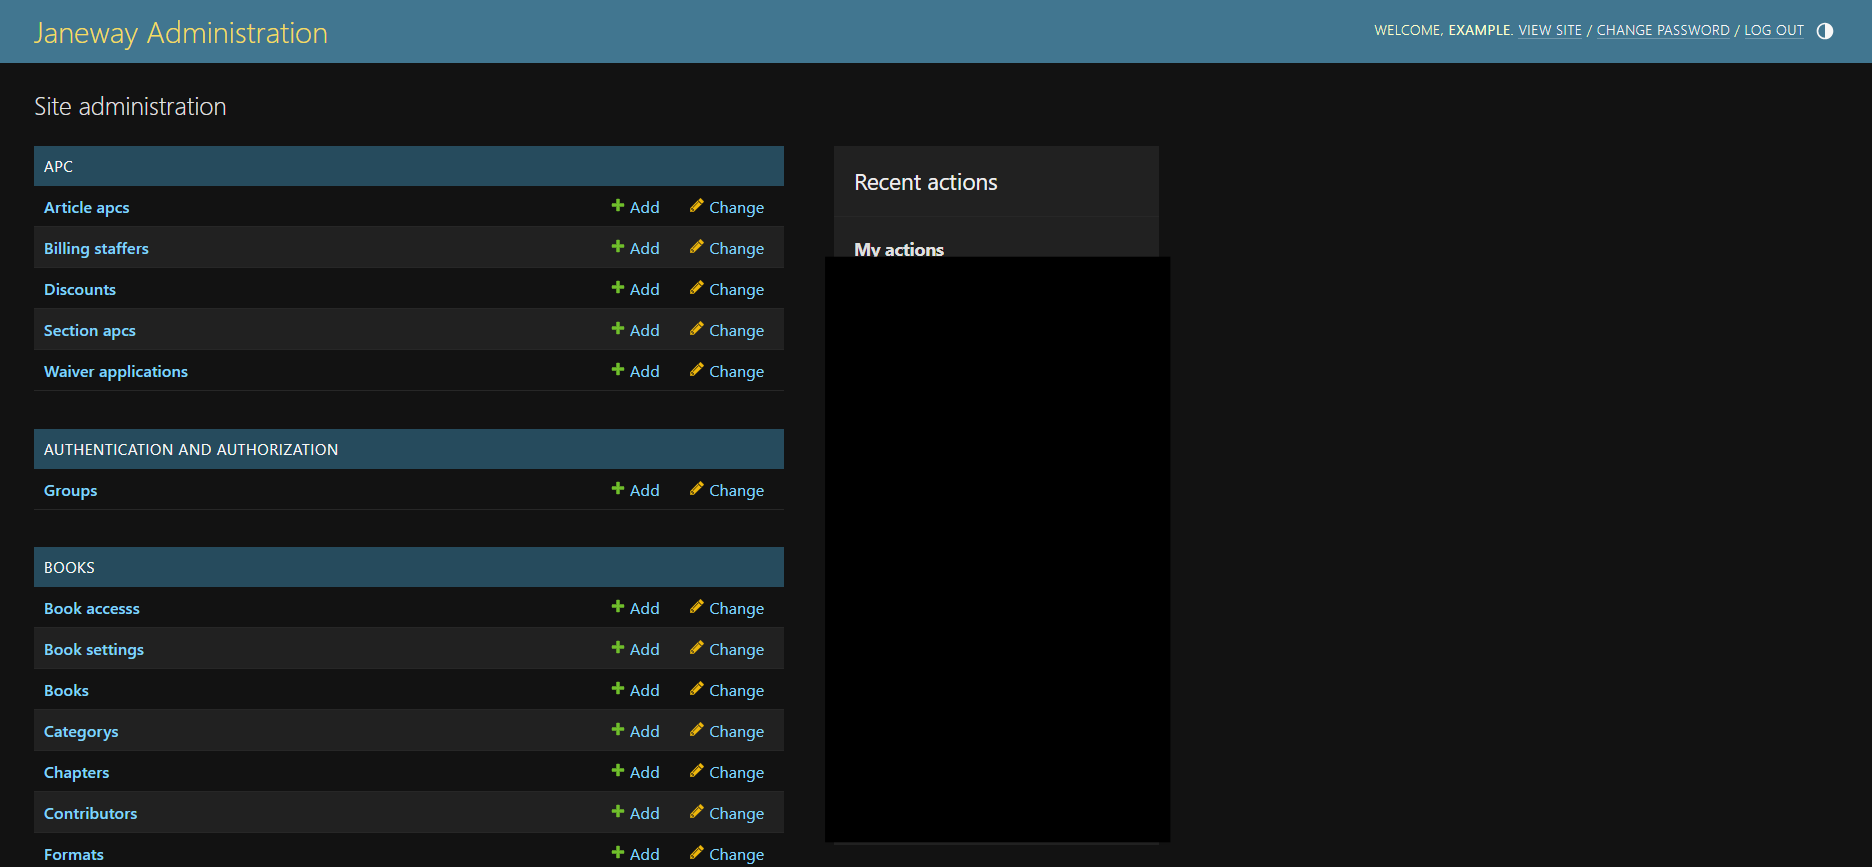This screenshot has height=867, width=1872.
Task: Open the Groups model list
Action: pyautogui.click(x=70, y=490)
